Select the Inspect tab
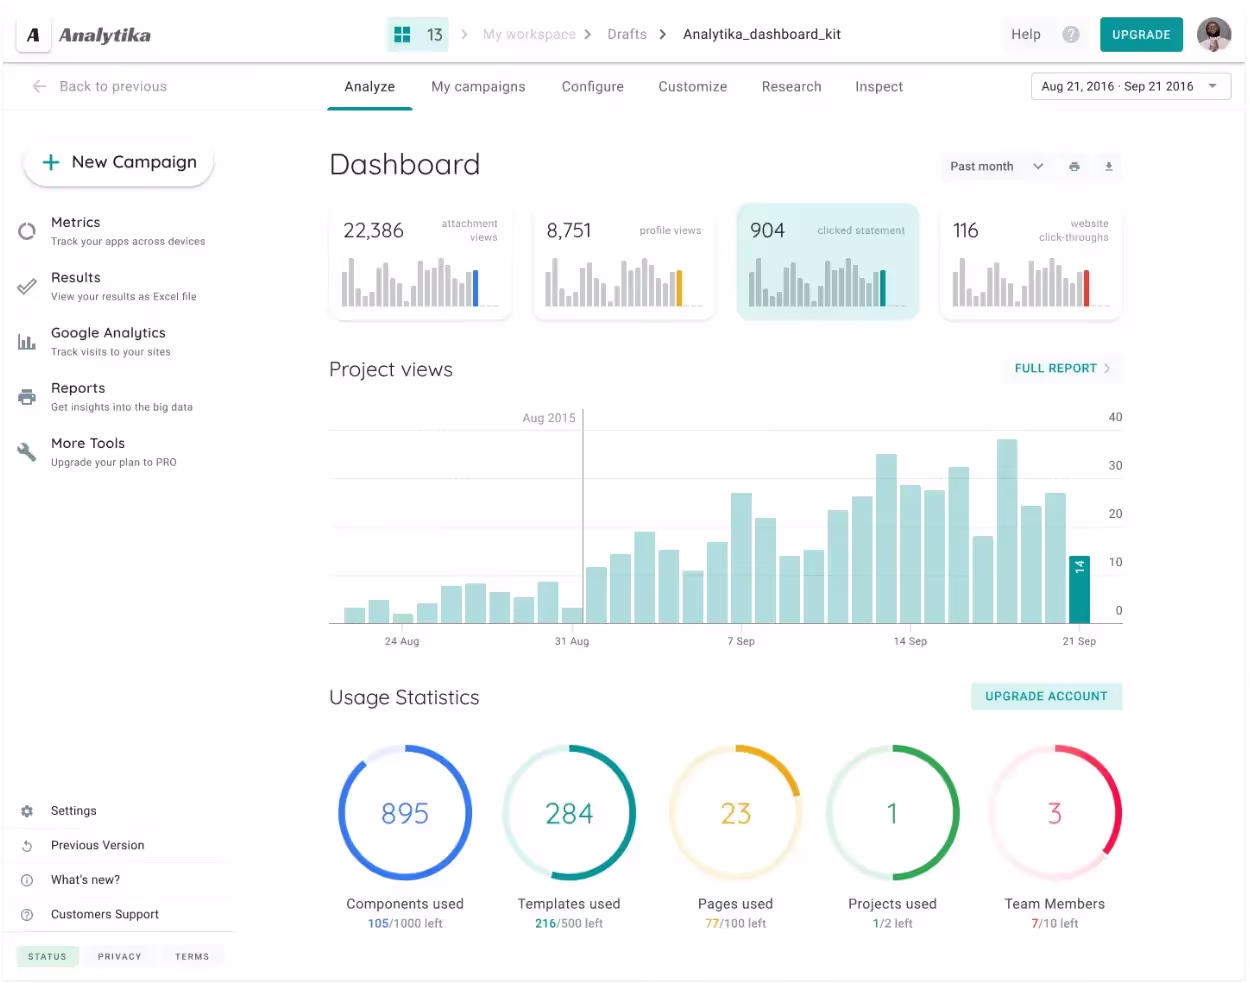The height and width of the screenshot is (983, 1250). pos(878,87)
